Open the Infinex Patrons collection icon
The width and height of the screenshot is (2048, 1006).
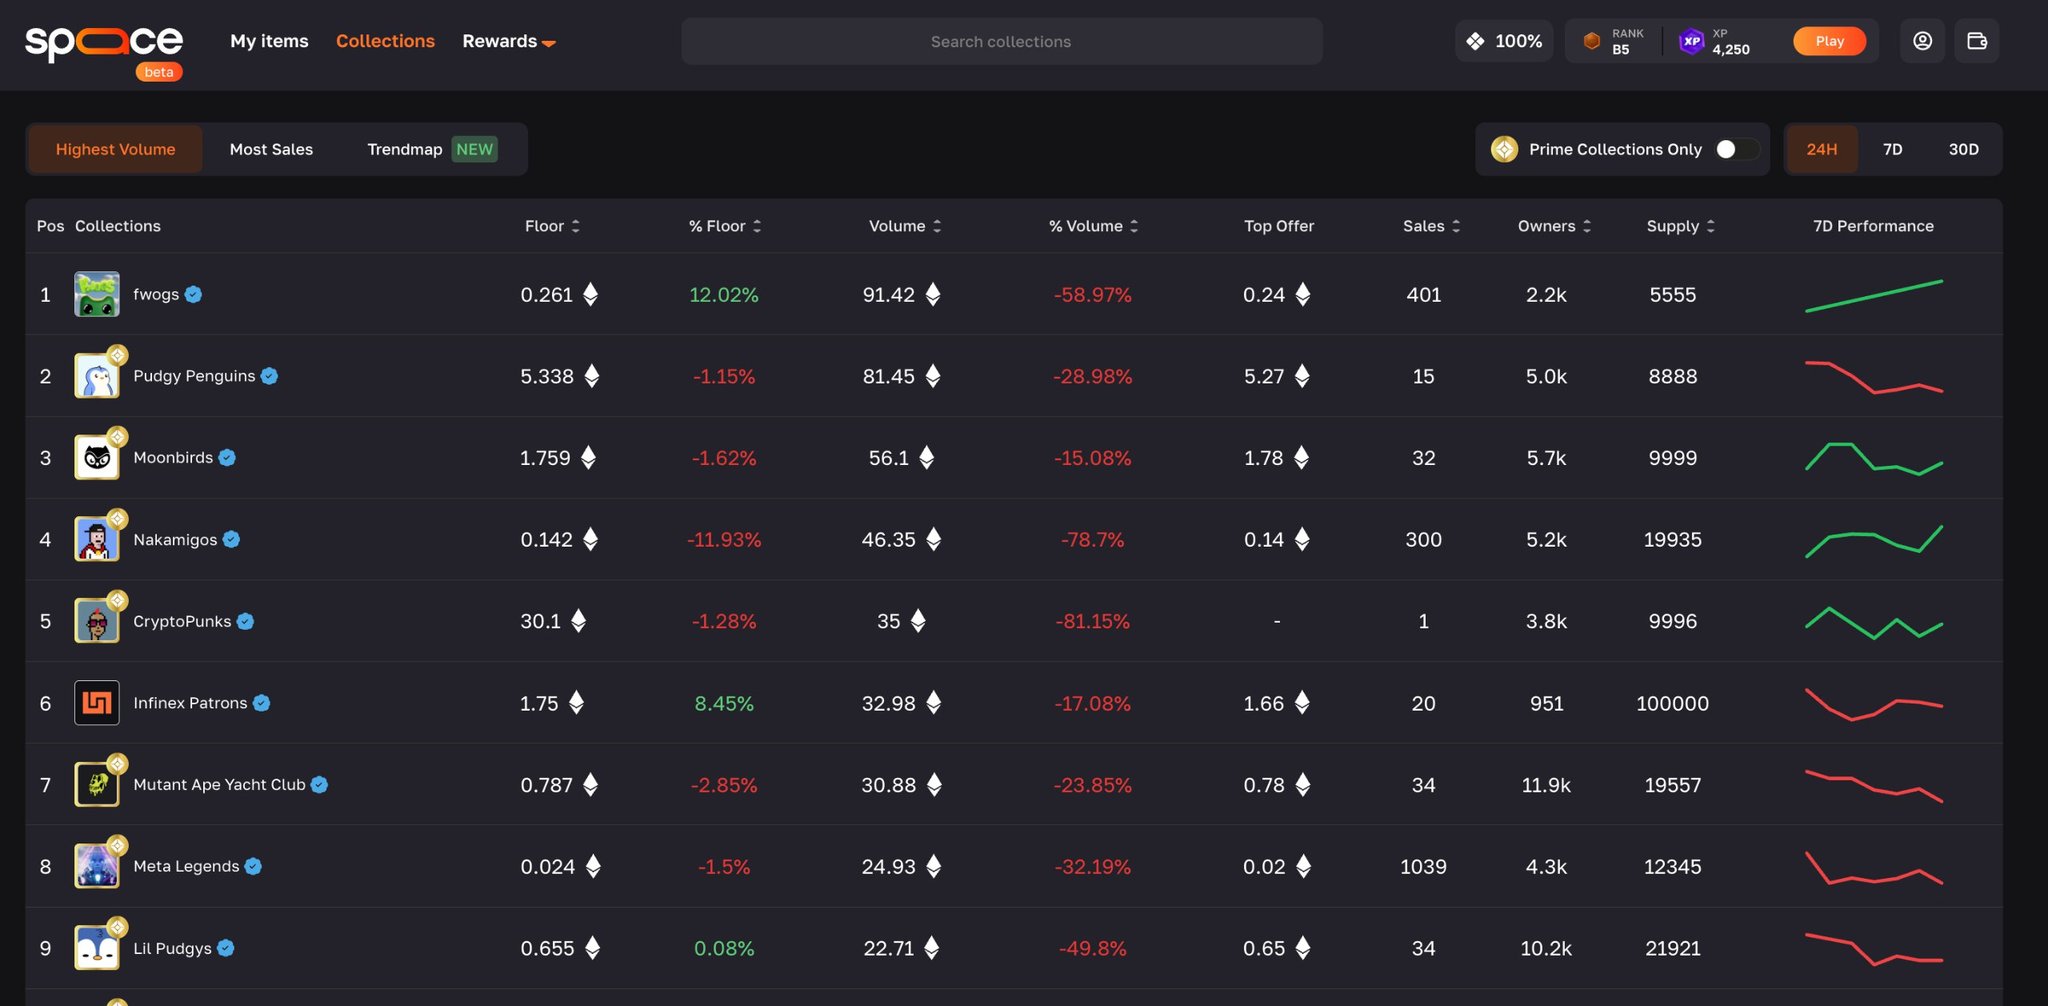(x=97, y=703)
